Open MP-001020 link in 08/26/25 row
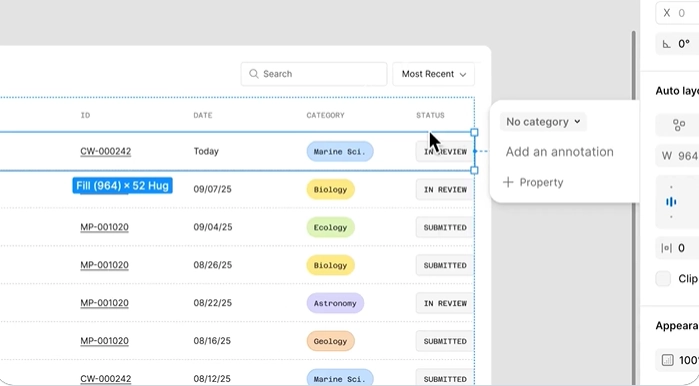699x386 pixels. [104, 265]
